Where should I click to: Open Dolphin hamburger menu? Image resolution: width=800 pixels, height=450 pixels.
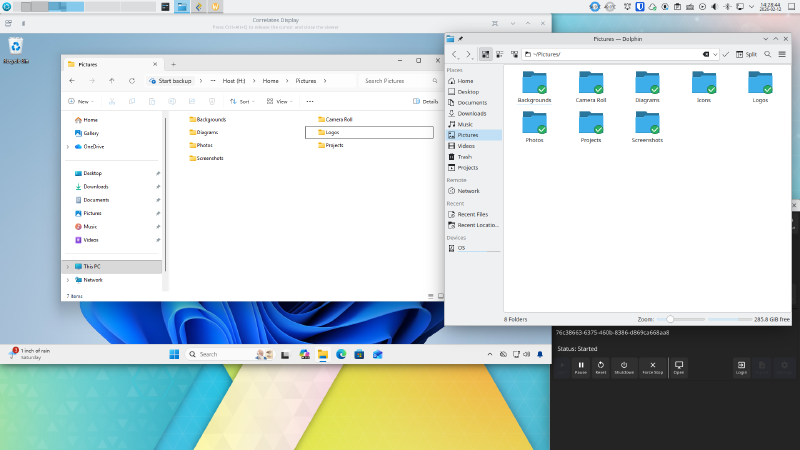point(782,54)
